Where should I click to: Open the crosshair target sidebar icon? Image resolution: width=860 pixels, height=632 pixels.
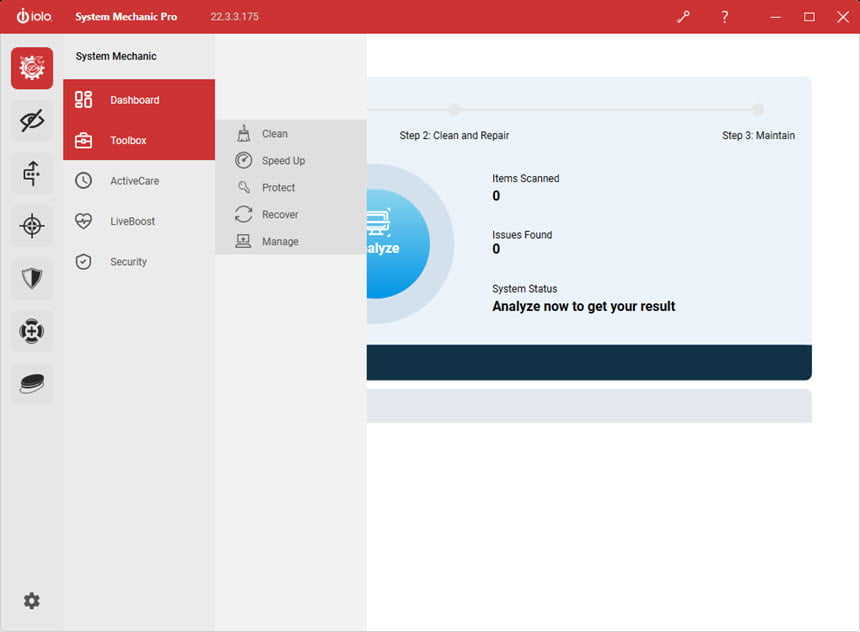point(32,225)
